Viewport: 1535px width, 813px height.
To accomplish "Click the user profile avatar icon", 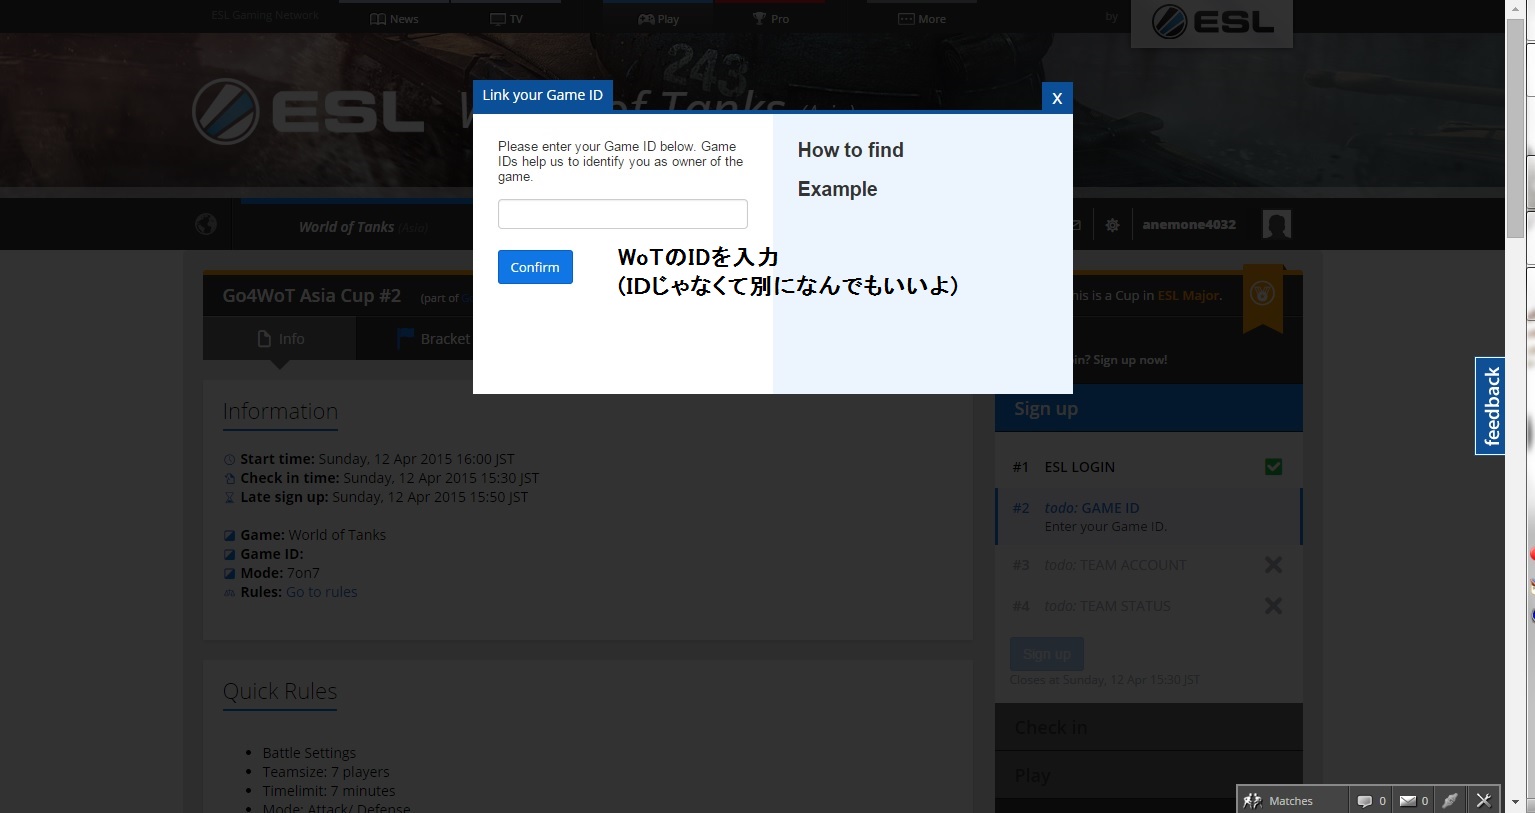I will pyautogui.click(x=1276, y=225).
